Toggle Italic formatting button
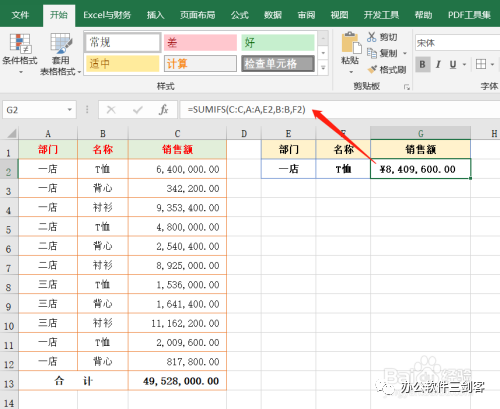The image size is (500, 409). tap(438, 64)
